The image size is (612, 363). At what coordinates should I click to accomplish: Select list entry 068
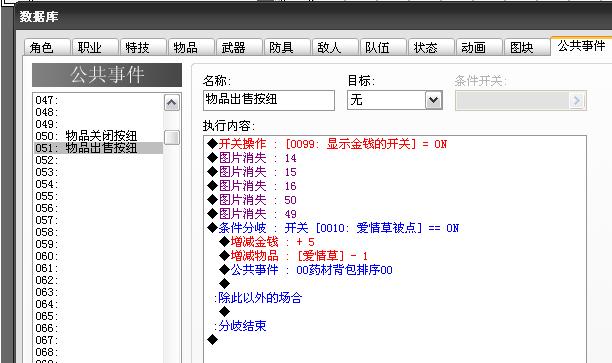(98, 352)
